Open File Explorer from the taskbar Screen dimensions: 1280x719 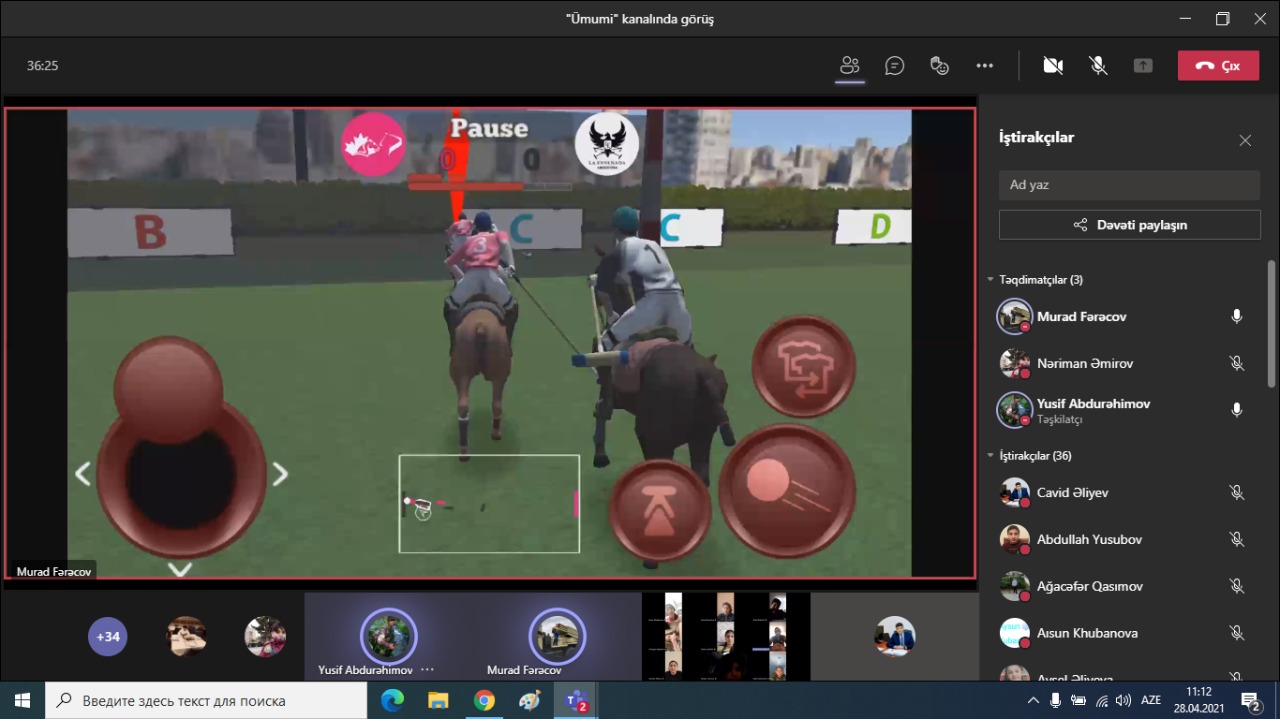point(438,700)
